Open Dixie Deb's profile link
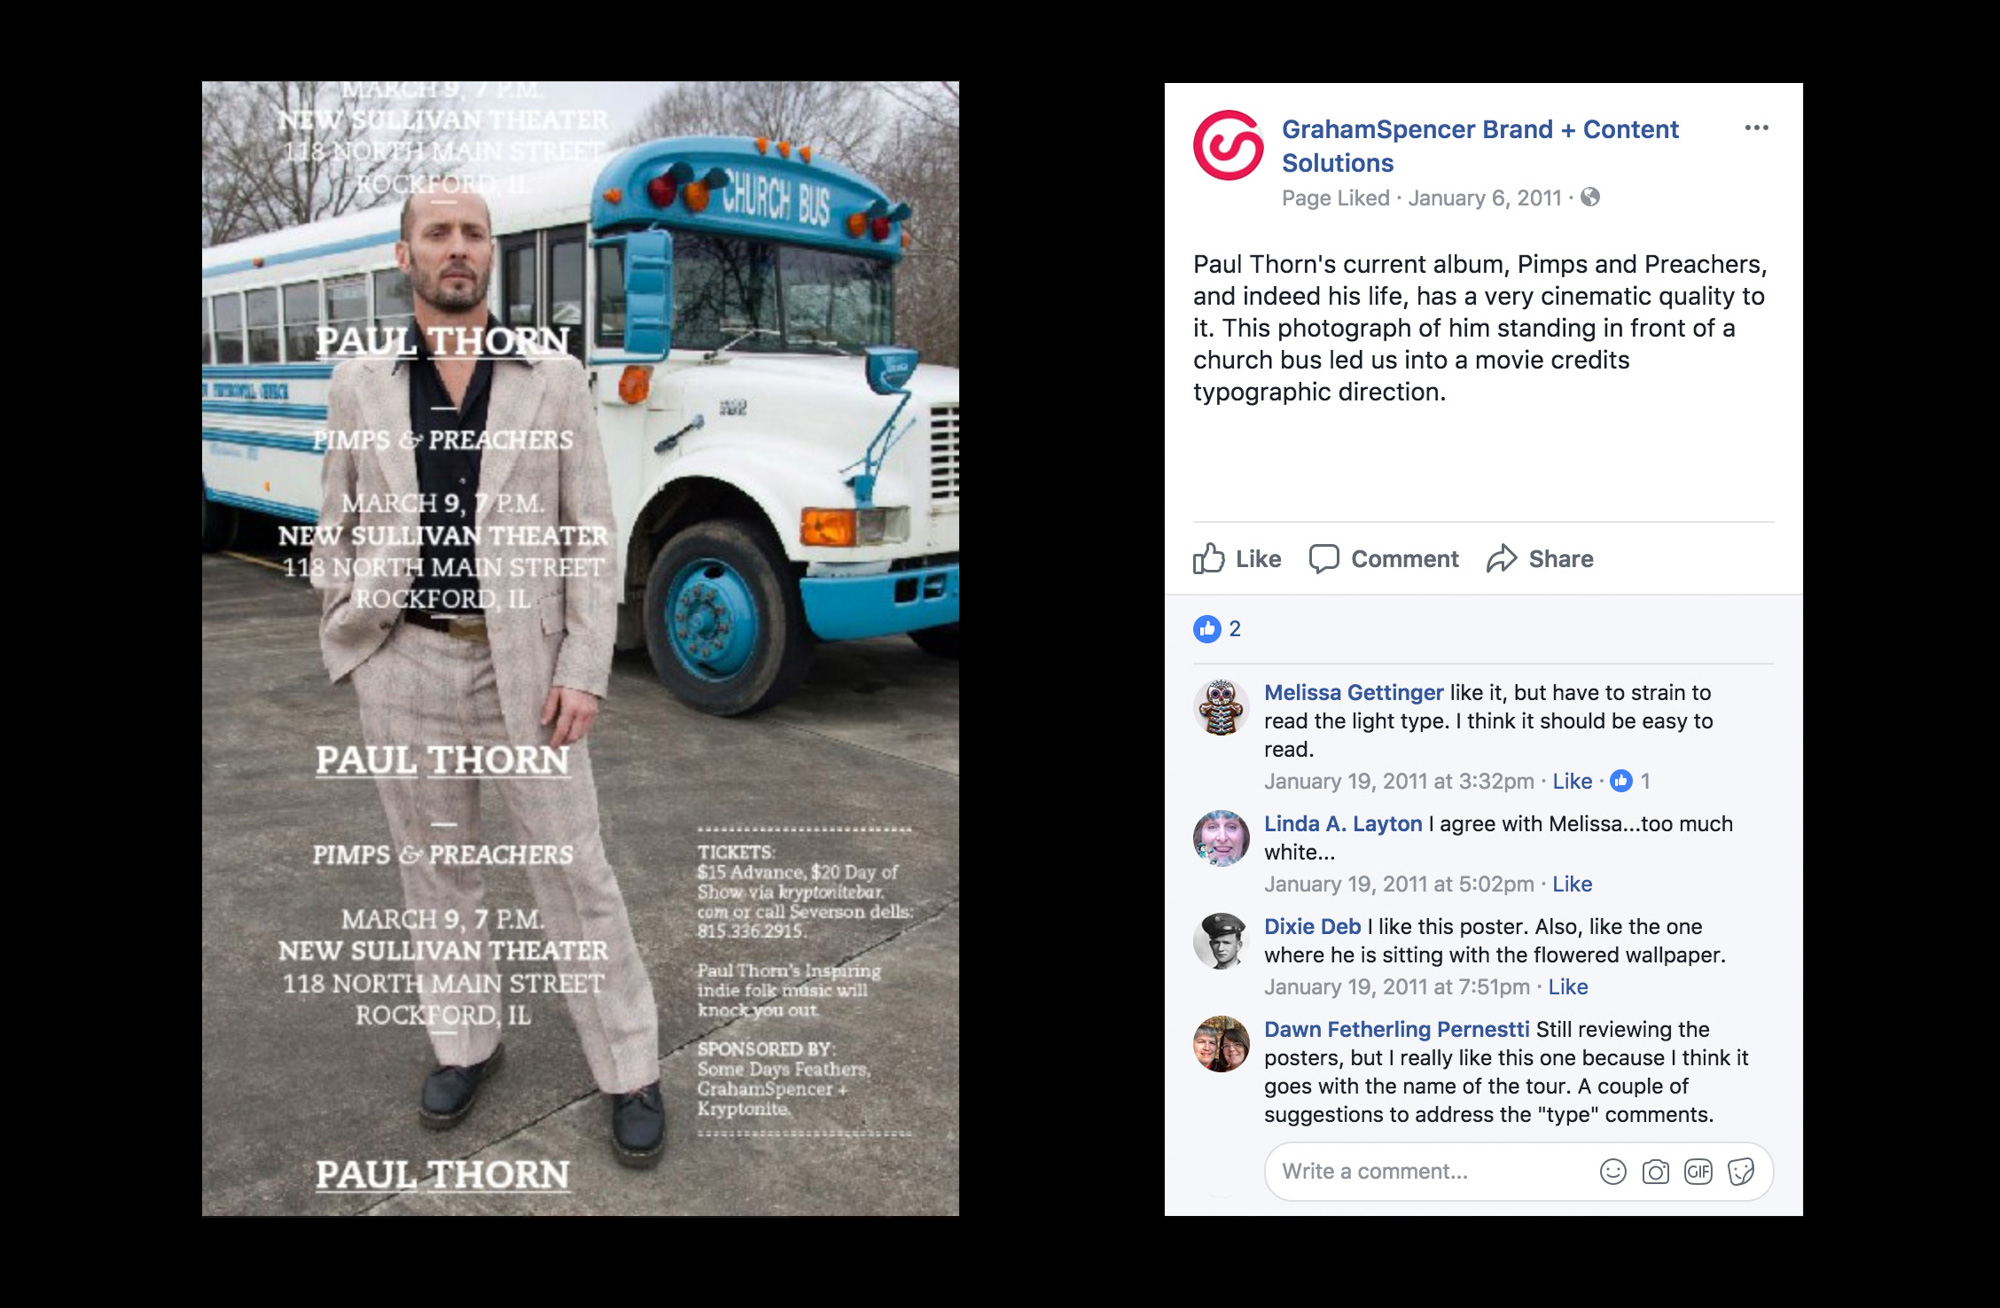The image size is (2000, 1308). pyautogui.click(x=1312, y=927)
